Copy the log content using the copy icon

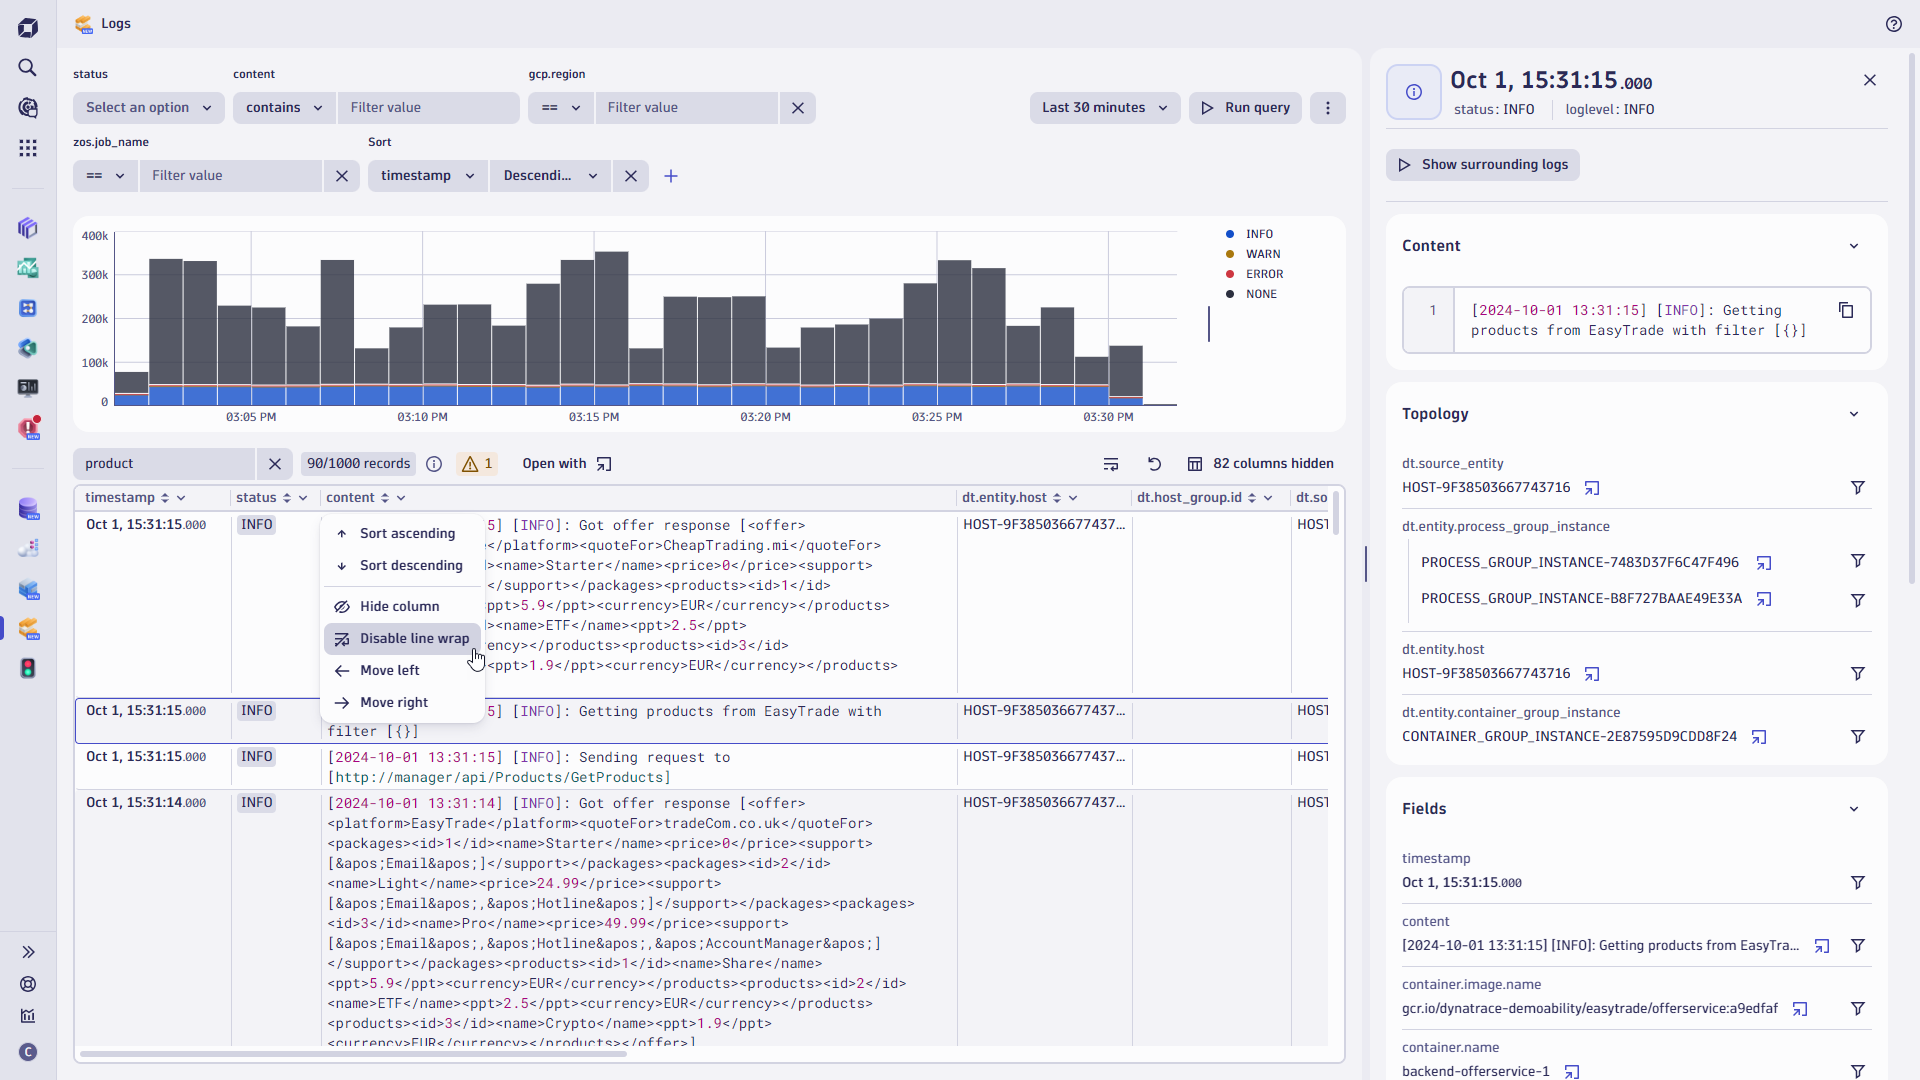pos(1845,310)
